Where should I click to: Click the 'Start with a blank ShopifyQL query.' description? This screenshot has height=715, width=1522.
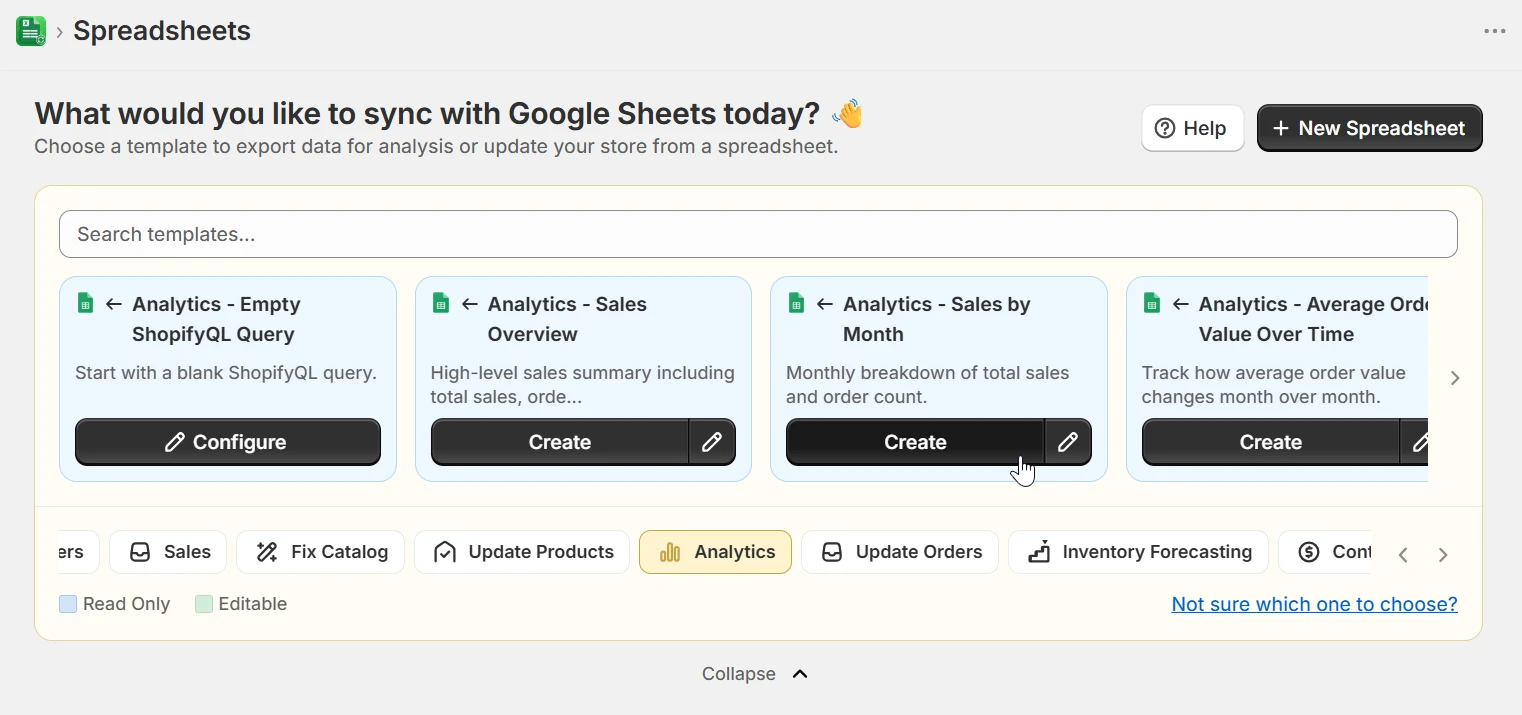226,373
